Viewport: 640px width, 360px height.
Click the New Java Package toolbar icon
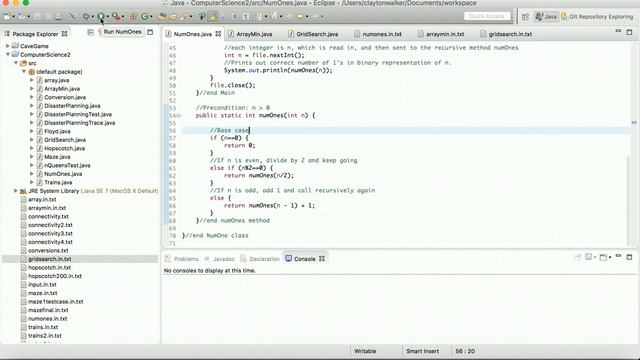click(x=133, y=16)
